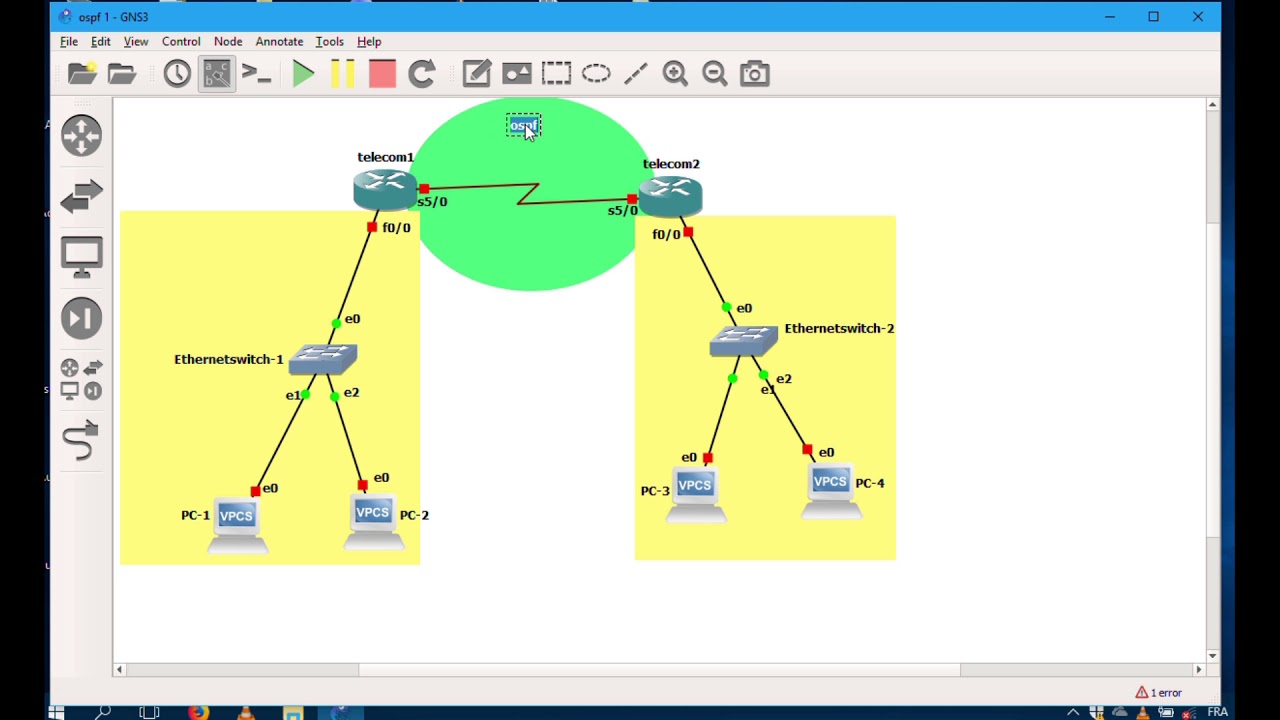Select the Draw rectangle tool
This screenshot has height=720, width=1280.
coord(556,73)
